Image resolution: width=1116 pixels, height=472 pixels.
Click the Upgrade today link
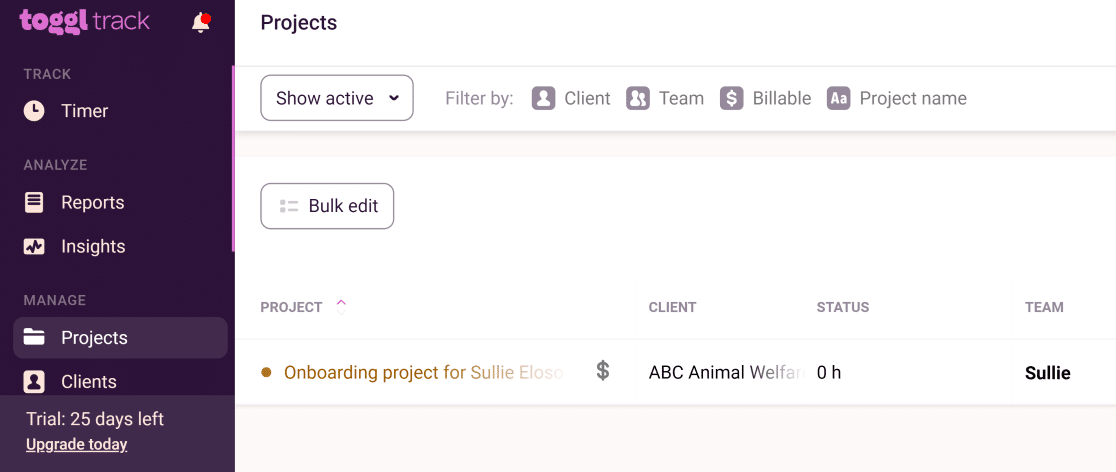coord(77,445)
